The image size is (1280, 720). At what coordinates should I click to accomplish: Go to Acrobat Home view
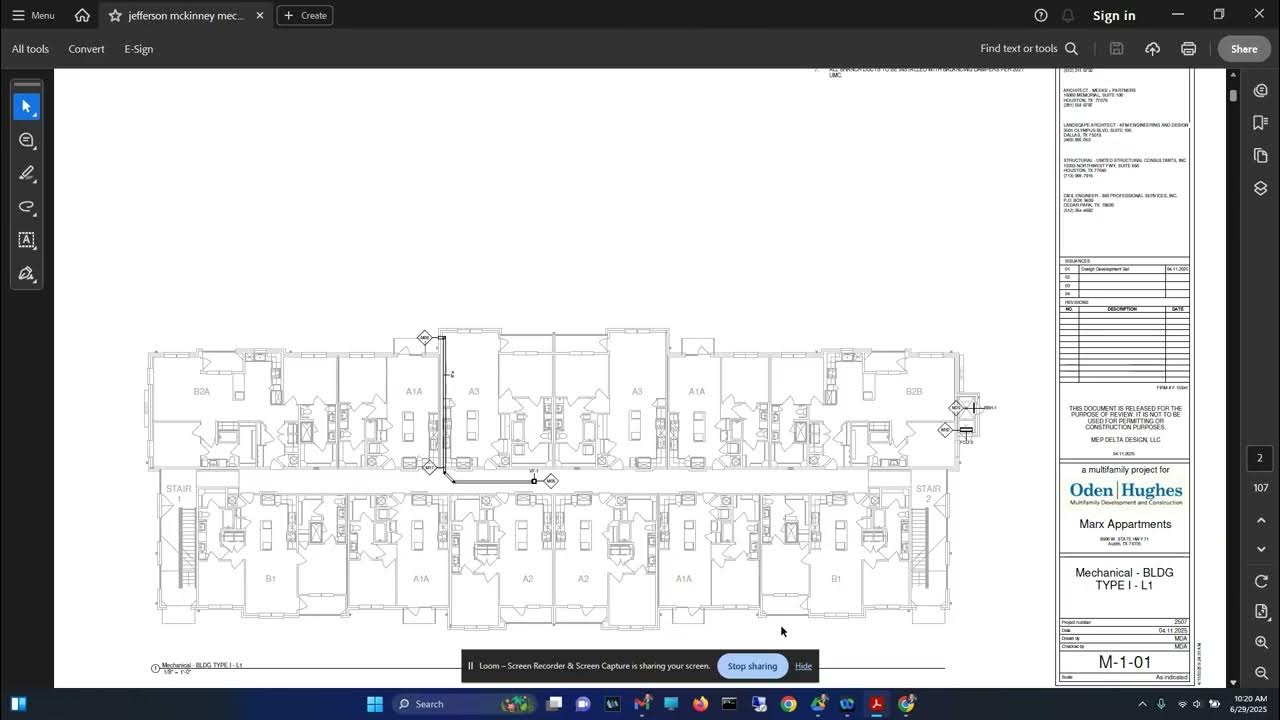pos(82,15)
